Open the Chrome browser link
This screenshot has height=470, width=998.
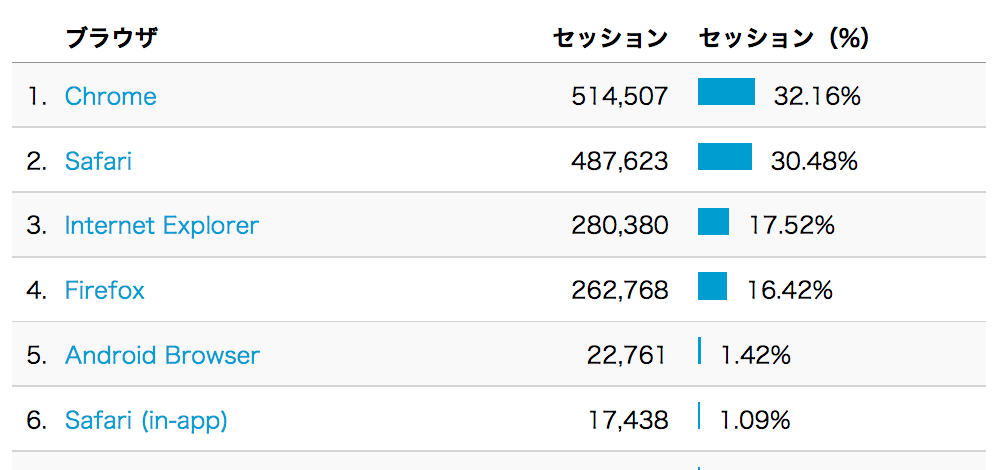tap(110, 96)
